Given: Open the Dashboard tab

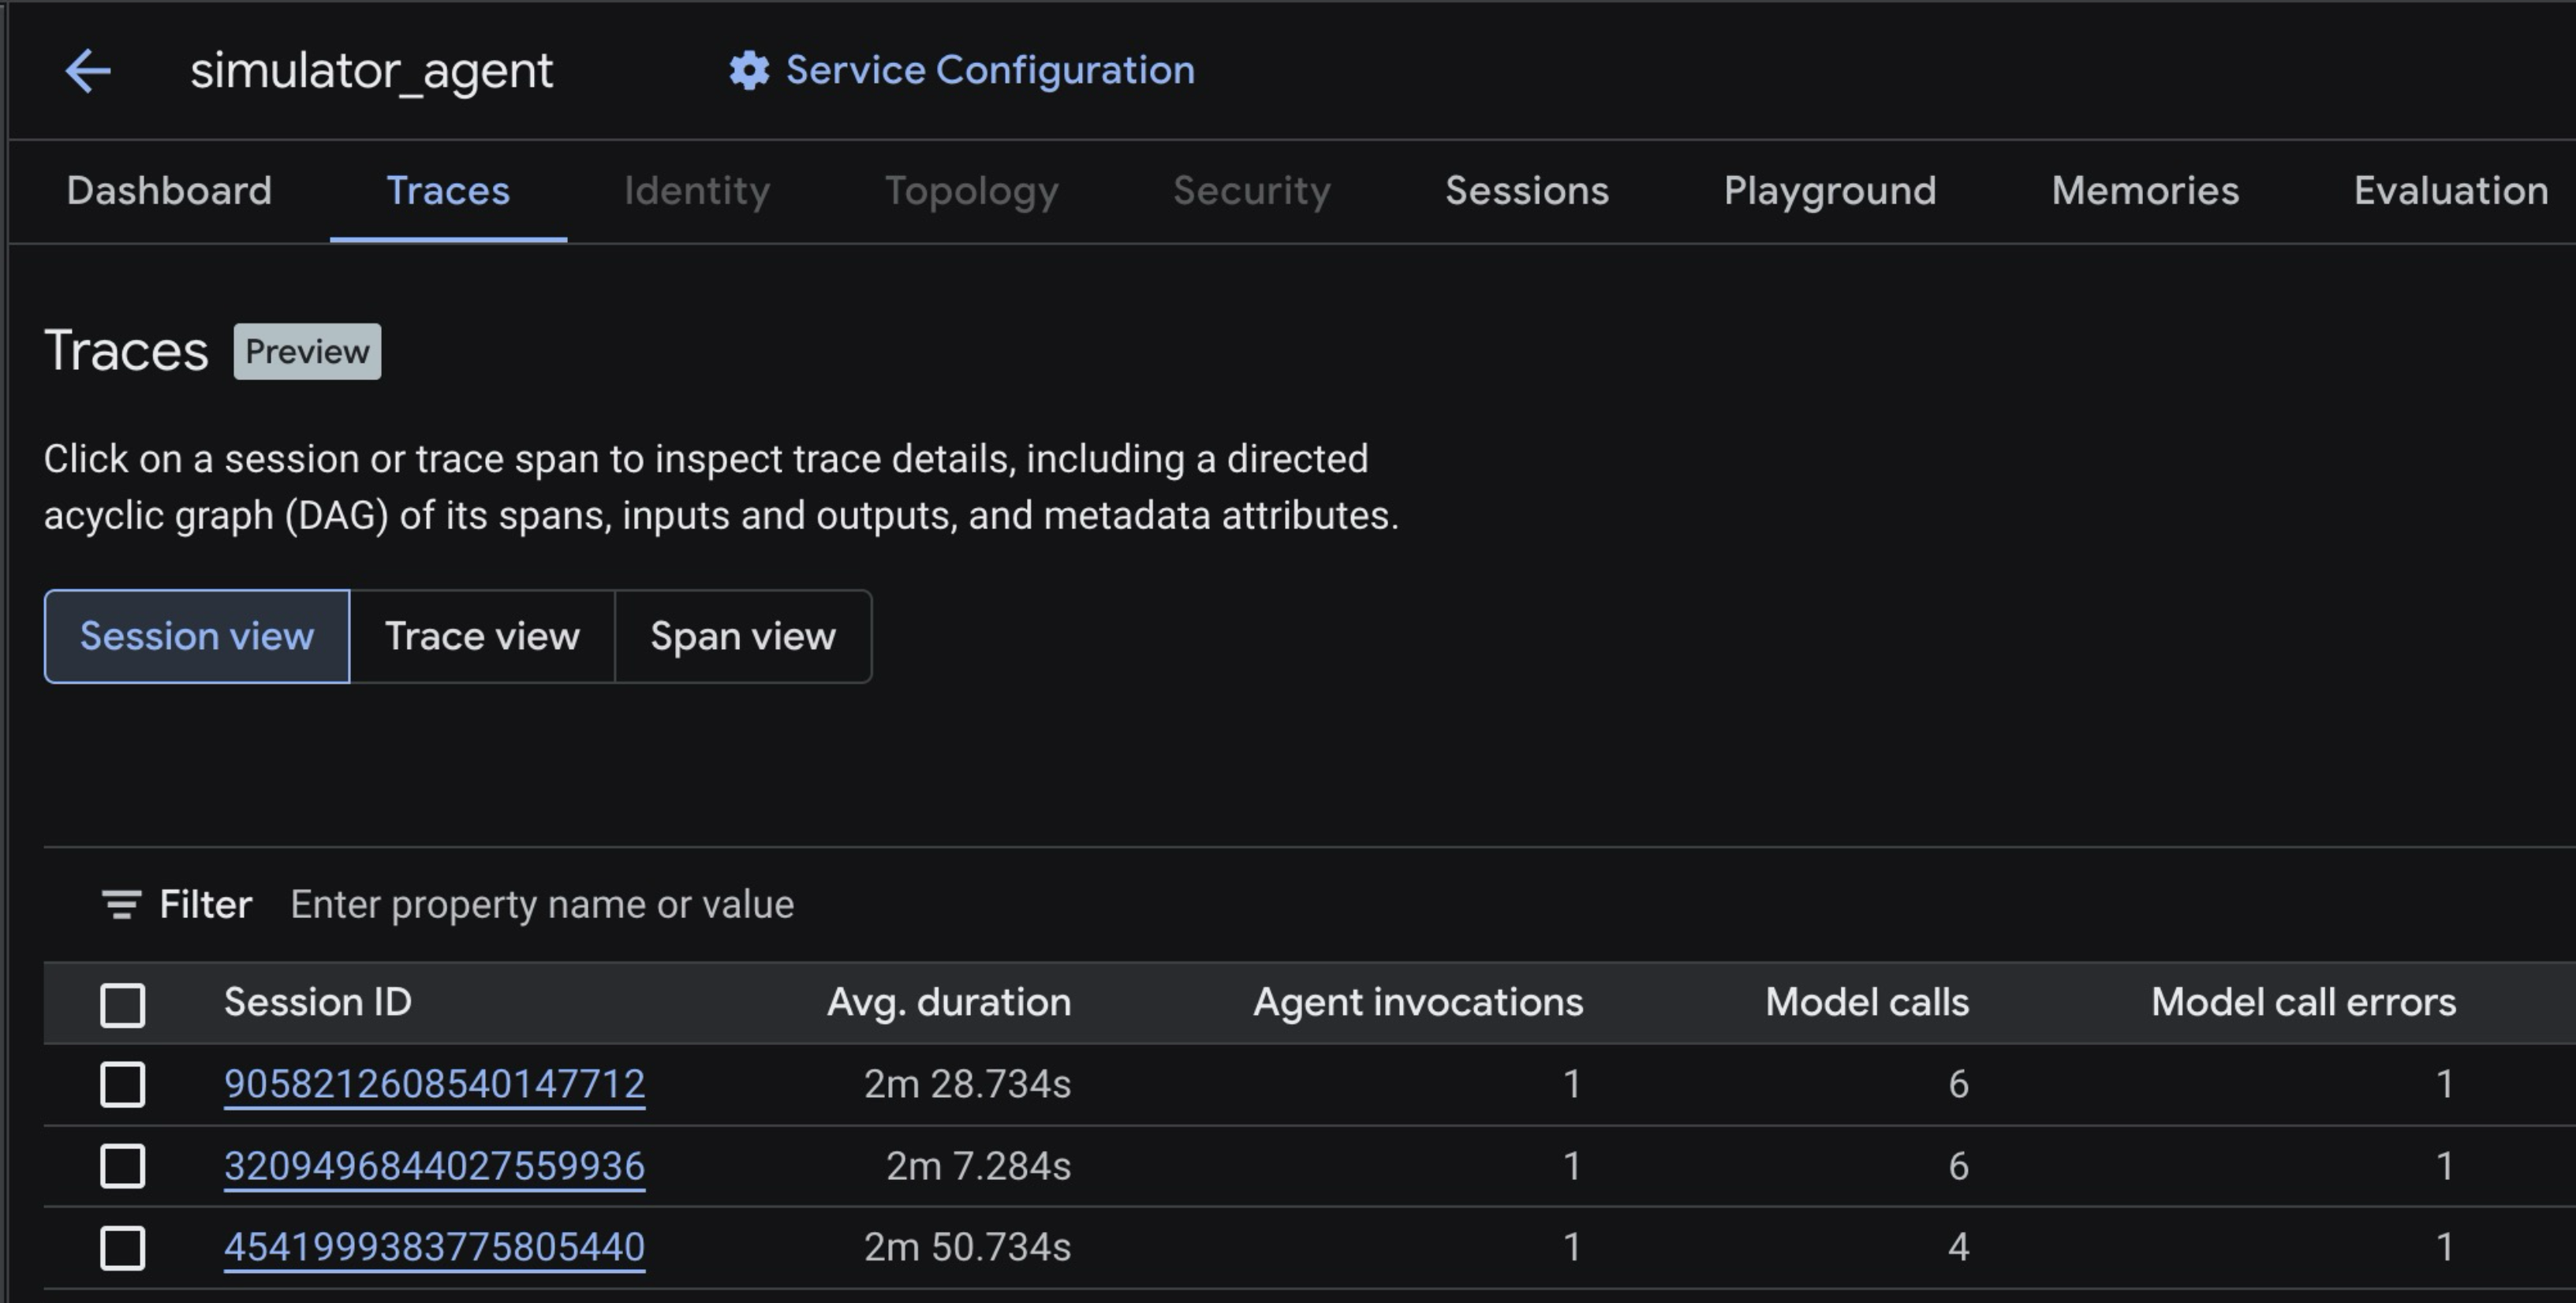Looking at the screenshot, I should (x=169, y=191).
